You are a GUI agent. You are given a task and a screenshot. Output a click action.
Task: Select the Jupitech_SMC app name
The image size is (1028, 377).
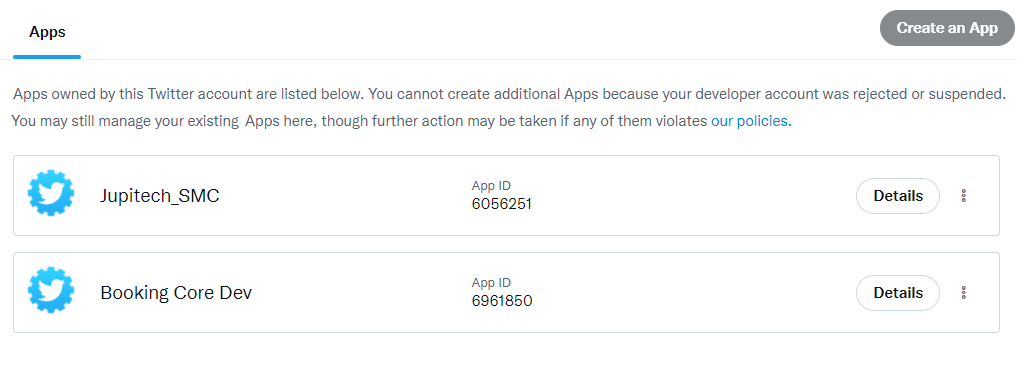(x=159, y=195)
